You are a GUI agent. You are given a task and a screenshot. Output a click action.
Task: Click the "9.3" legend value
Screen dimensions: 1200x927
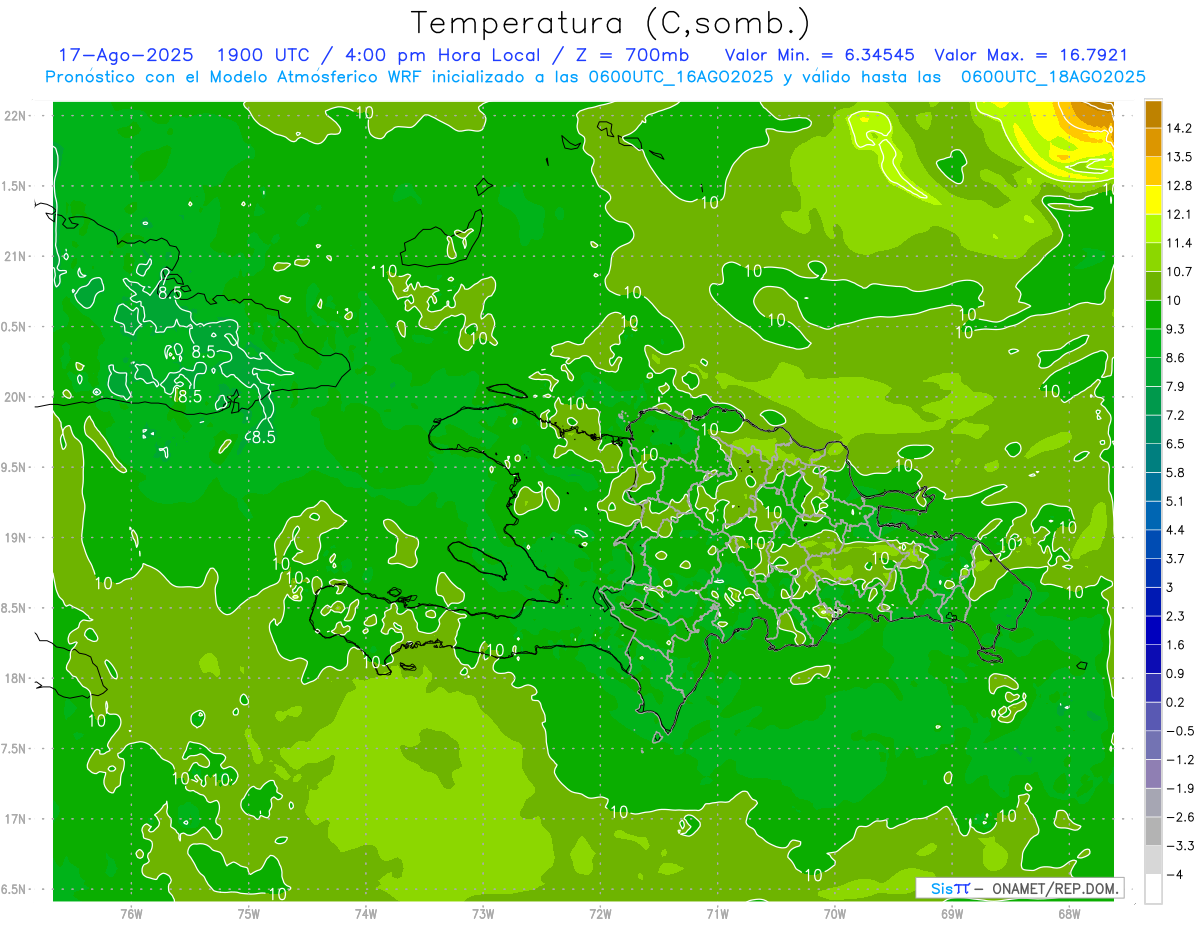pyautogui.click(x=1175, y=329)
